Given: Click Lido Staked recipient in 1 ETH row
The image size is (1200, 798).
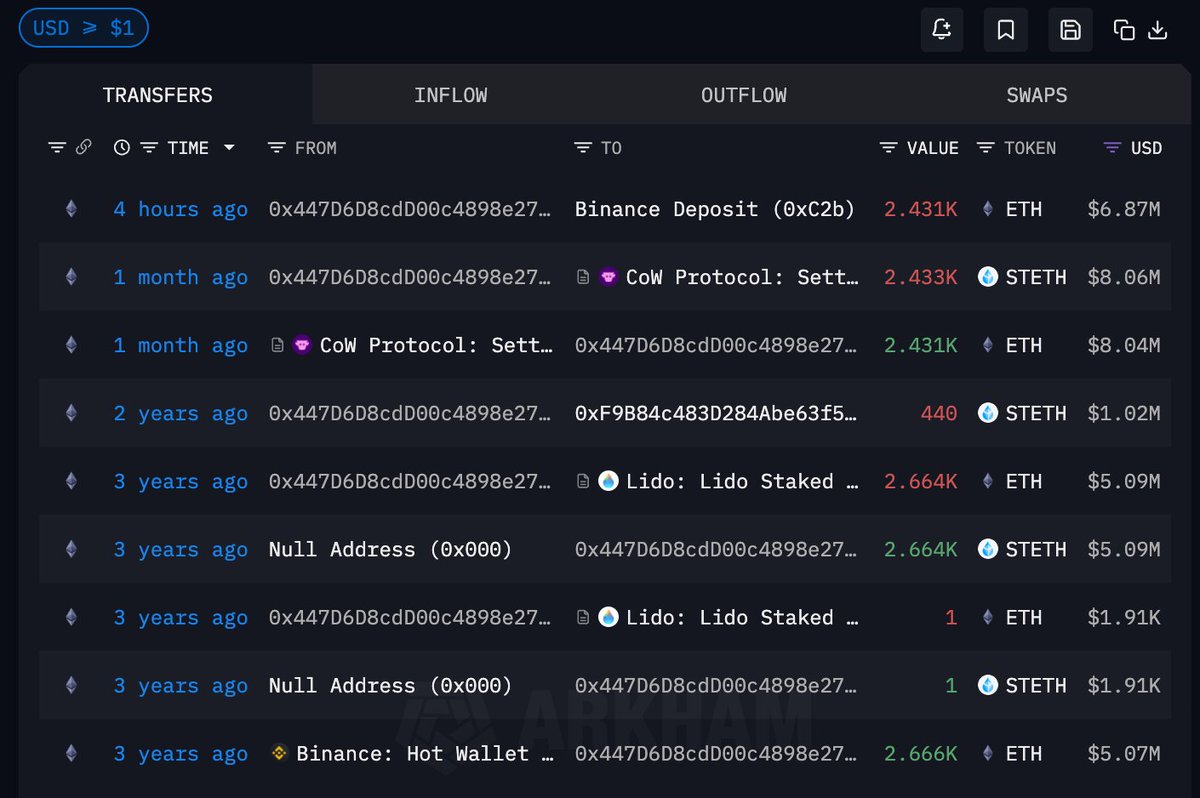Looking at the screenshot, I should [742, 618].
